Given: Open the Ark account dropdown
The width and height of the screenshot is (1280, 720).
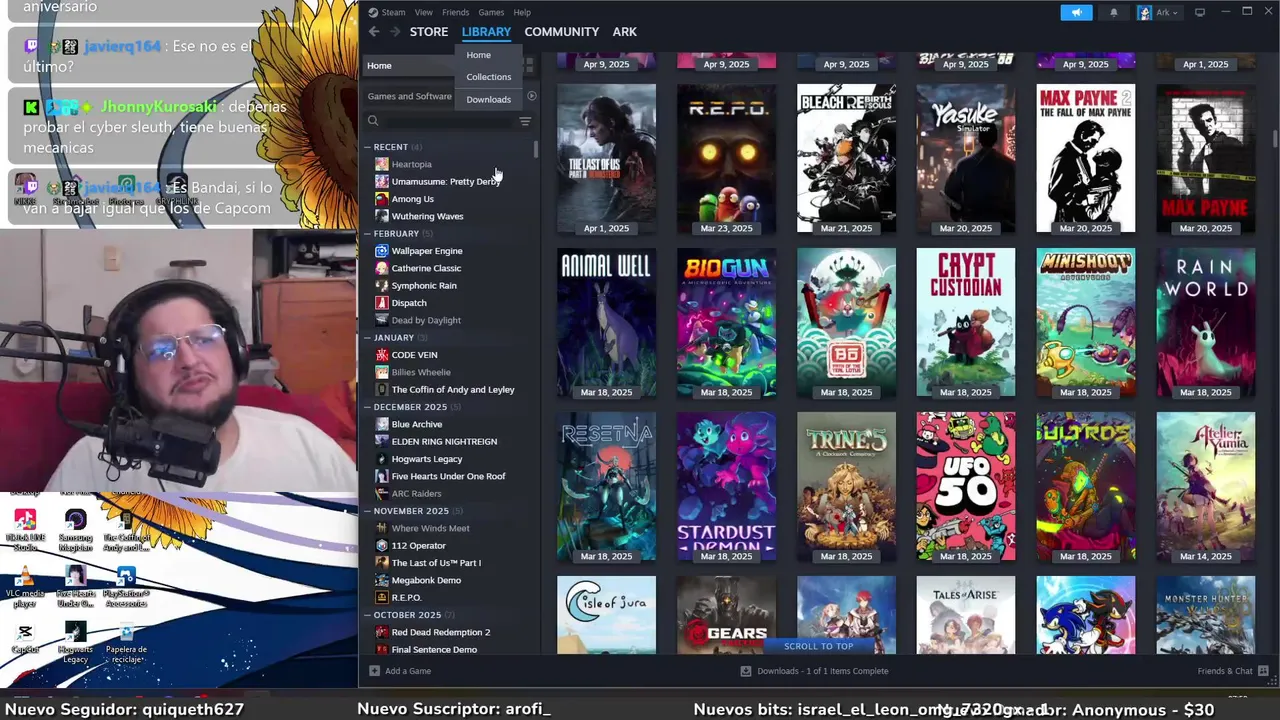Looking at the screenshot, I should click(x=1159, y=13).
